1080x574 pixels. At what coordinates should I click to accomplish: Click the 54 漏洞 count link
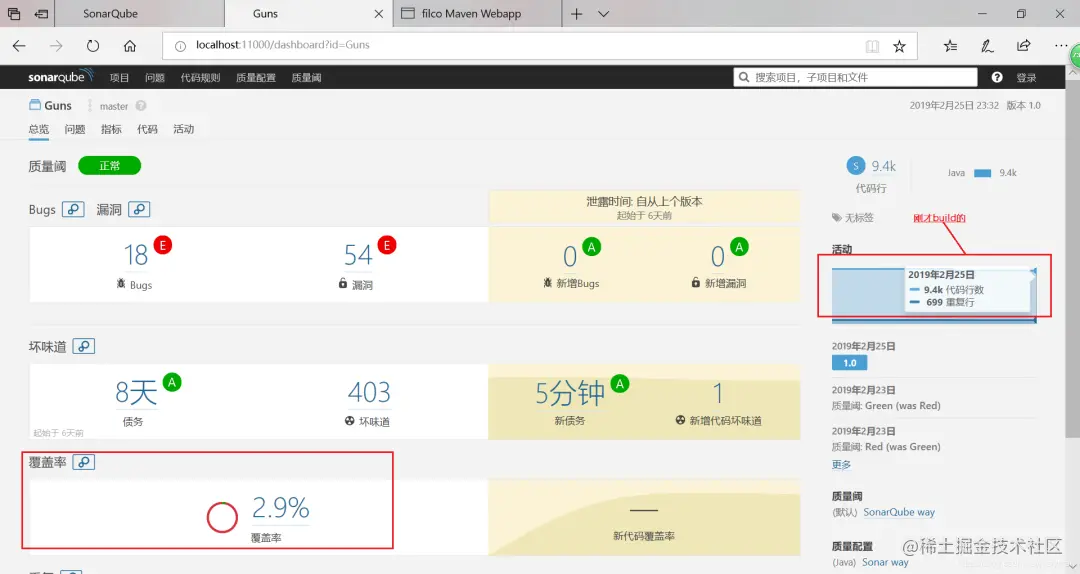(358, 255)
